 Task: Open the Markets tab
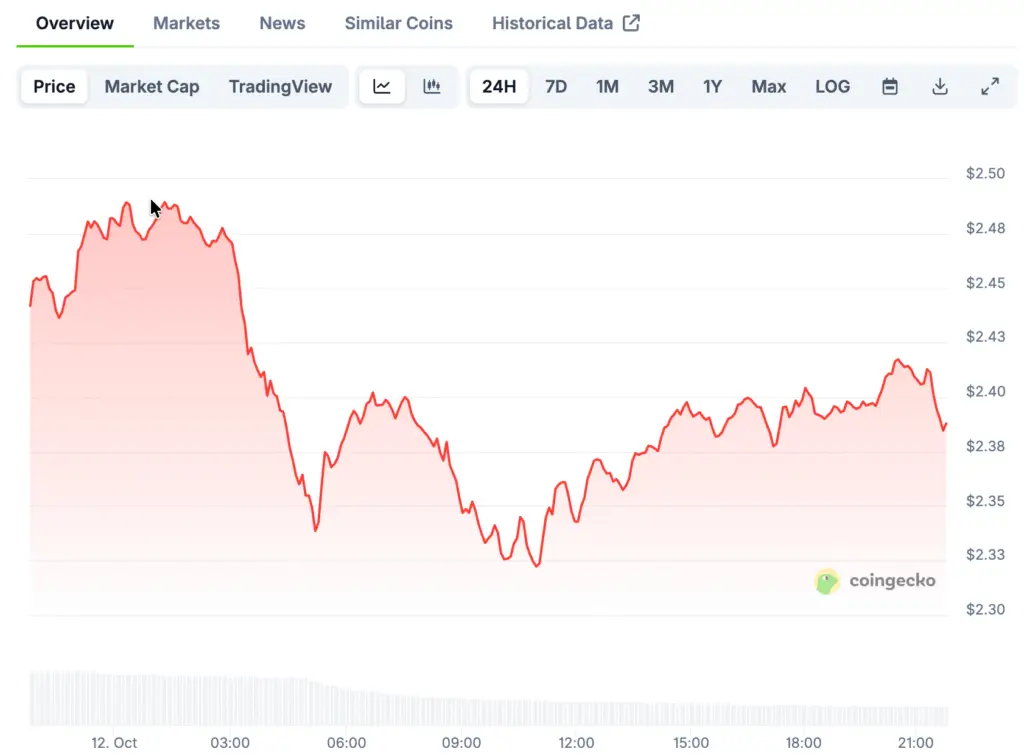(186, 23)
